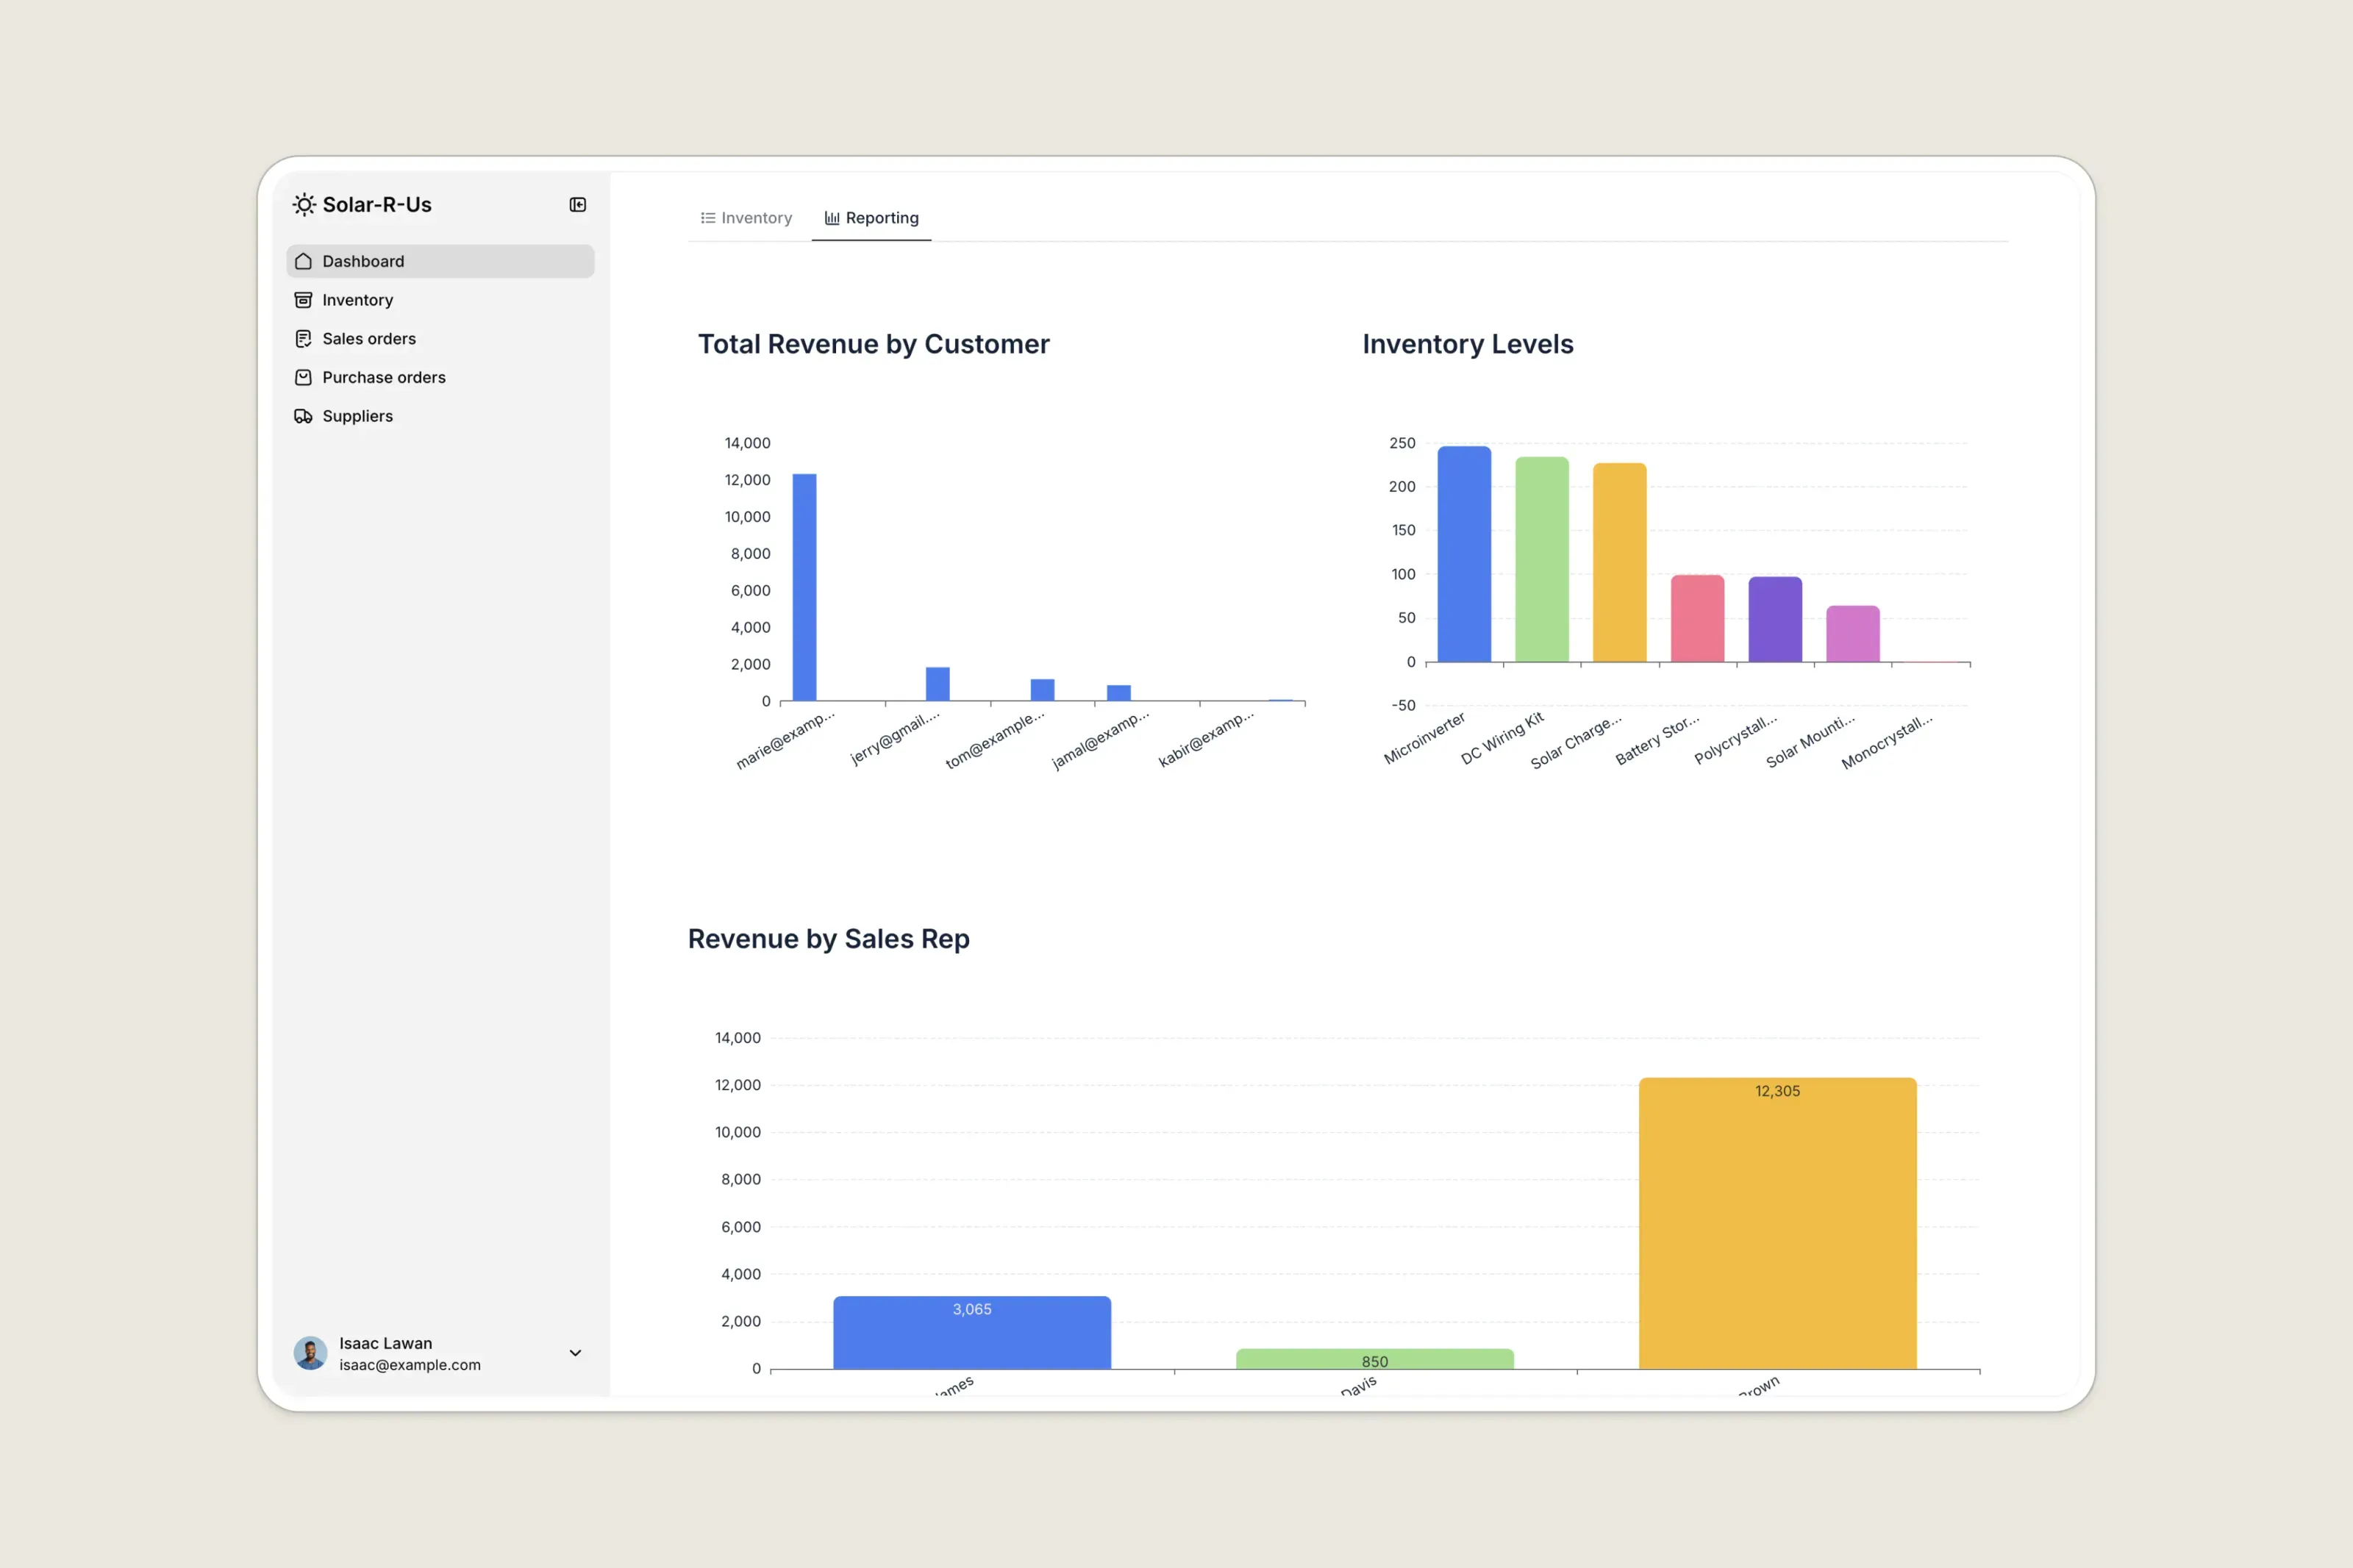The width and height of the screenshot is (2353, 1568).
Task: Click the bar chart icon on Reporting tab
Action: coord(832,218)
